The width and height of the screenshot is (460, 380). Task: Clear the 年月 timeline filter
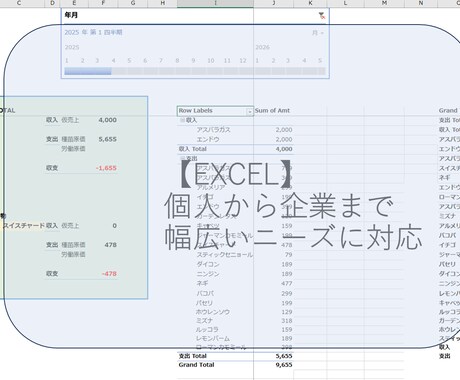[322, 15]
